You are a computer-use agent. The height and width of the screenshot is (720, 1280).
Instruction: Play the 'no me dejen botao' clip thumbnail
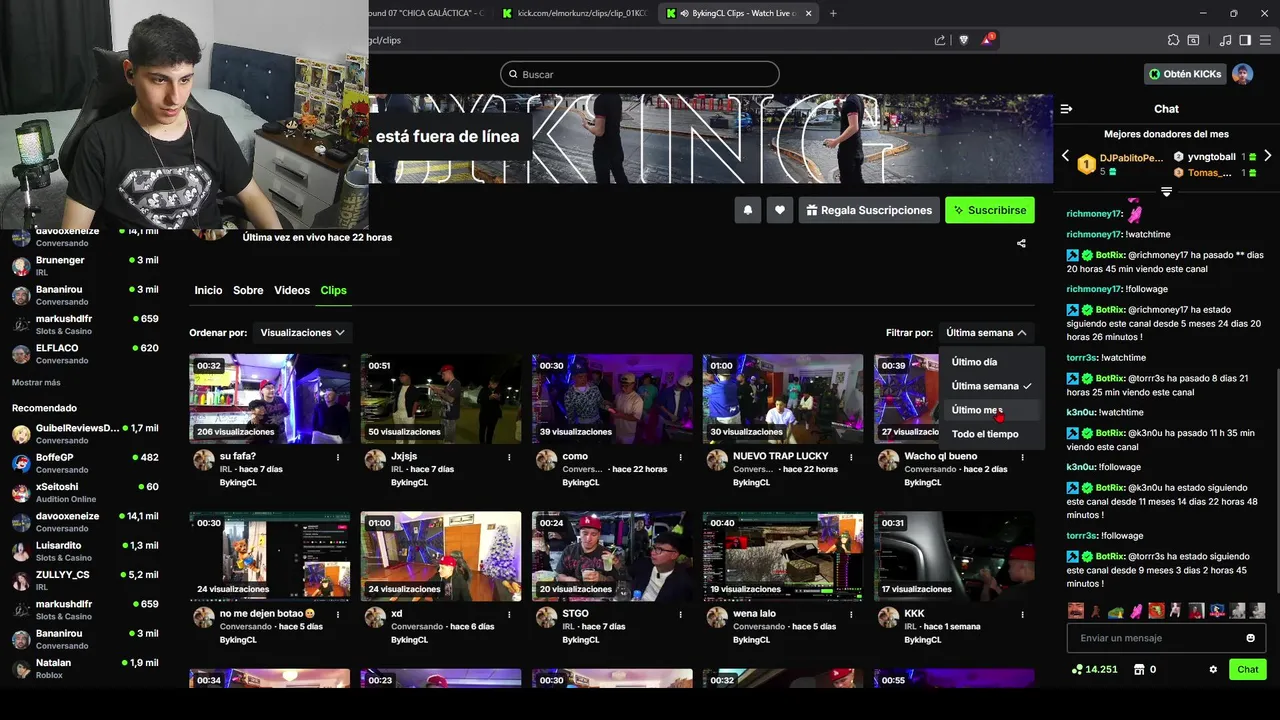coord(270,556)
